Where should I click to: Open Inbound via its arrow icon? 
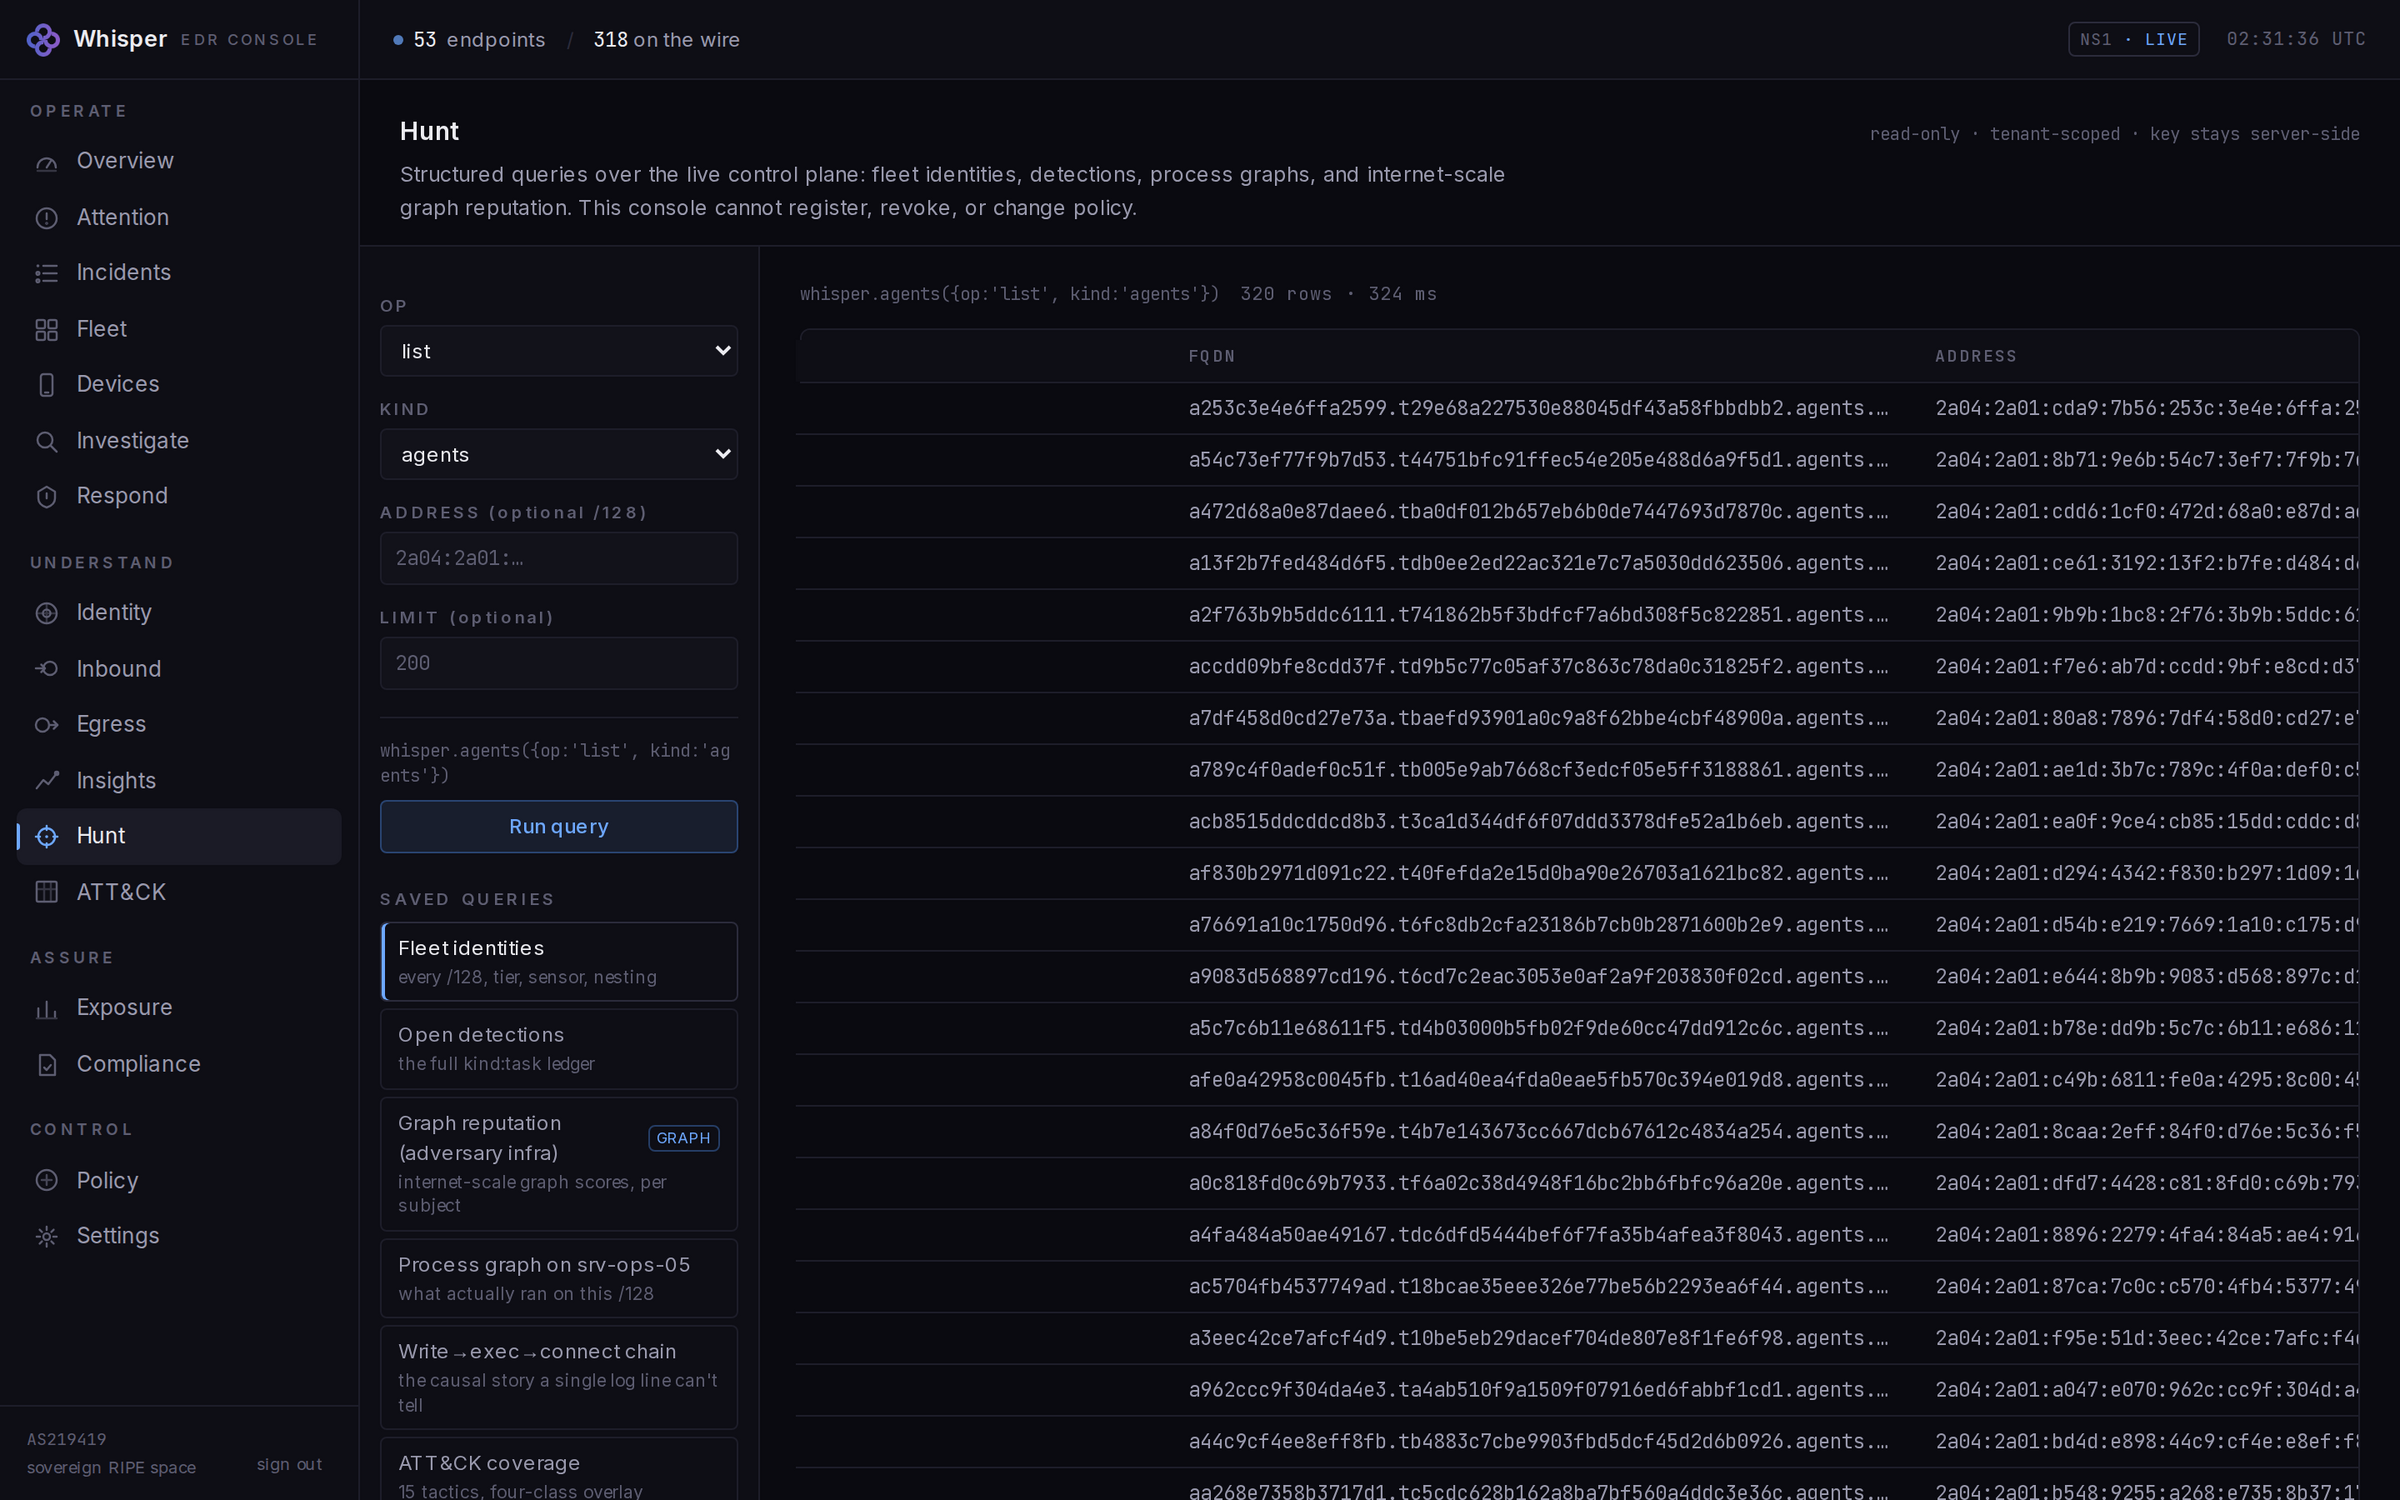(x=47, y=669)
